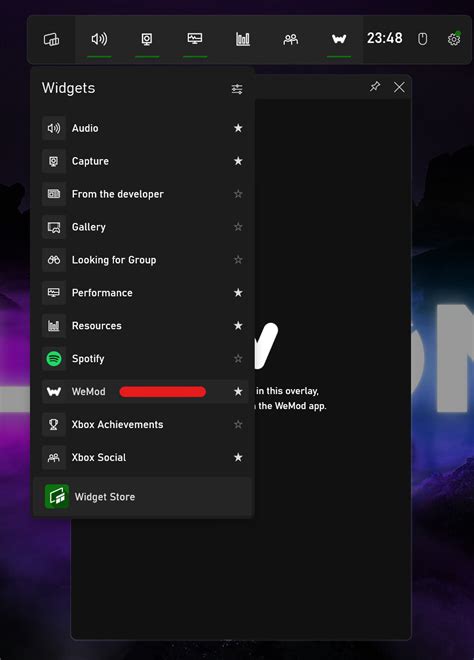Unfavorite the WeMod widget star
Viewport: 474px width, 660px height.
pos(238,391)
